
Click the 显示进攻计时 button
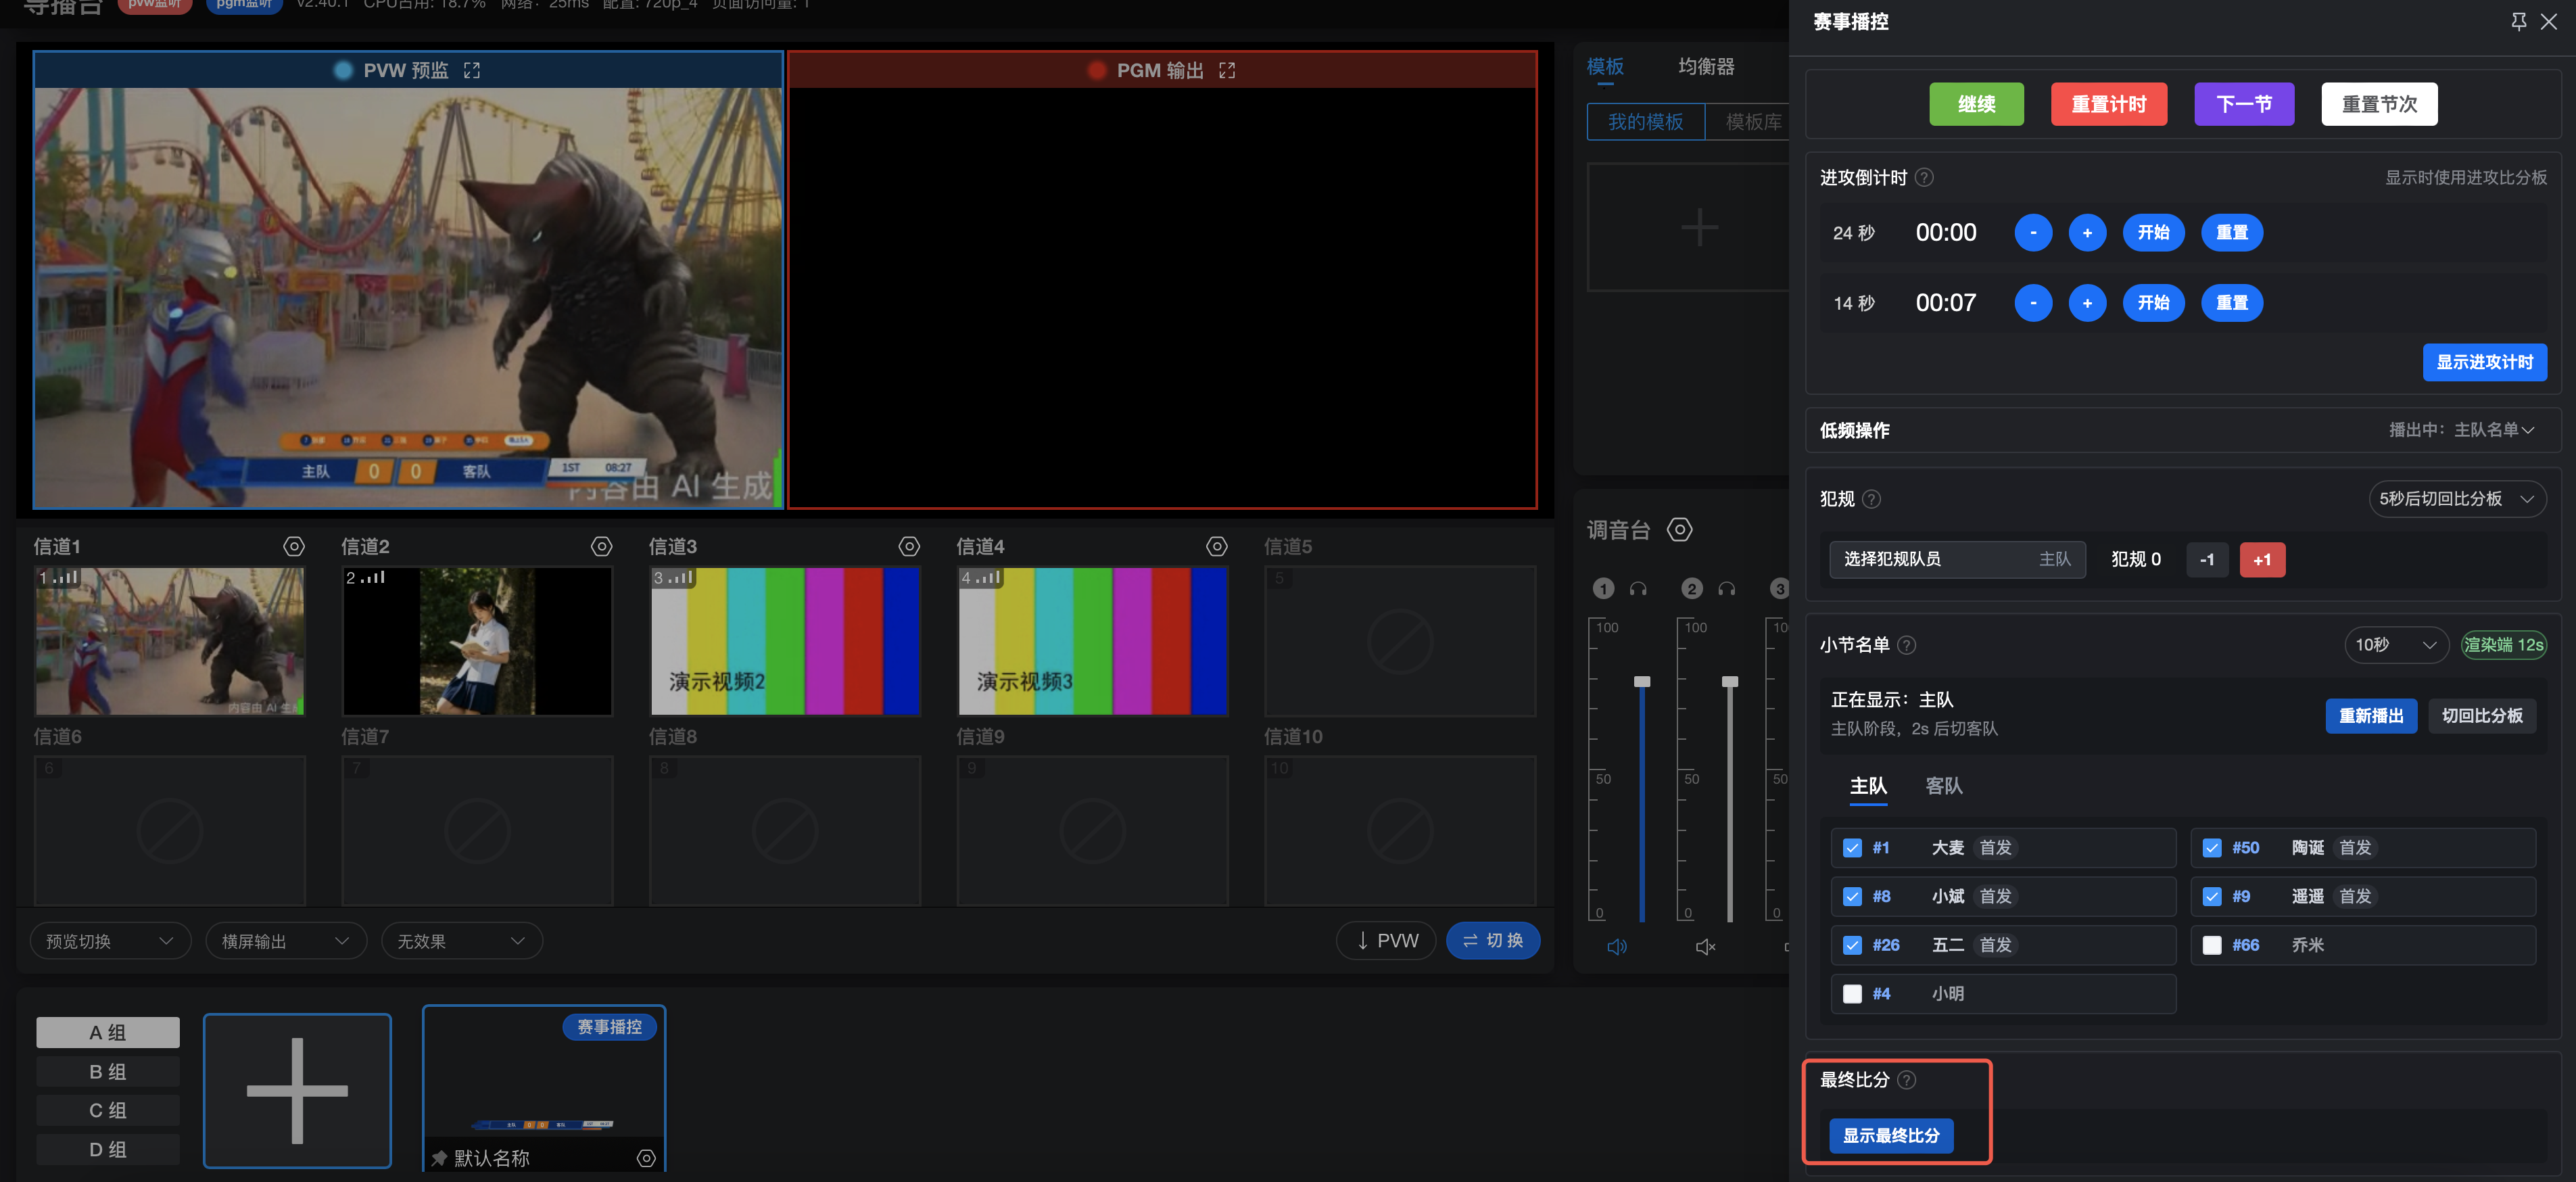click(x=2485, y=362)
